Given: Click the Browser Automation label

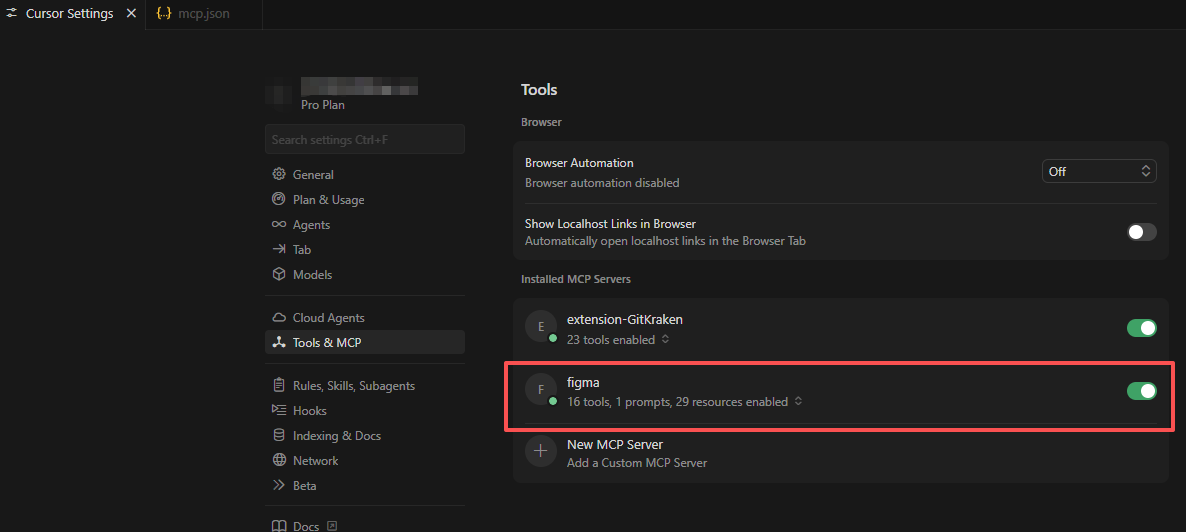Looking at the screenshot, I should (x=579, y=163).
